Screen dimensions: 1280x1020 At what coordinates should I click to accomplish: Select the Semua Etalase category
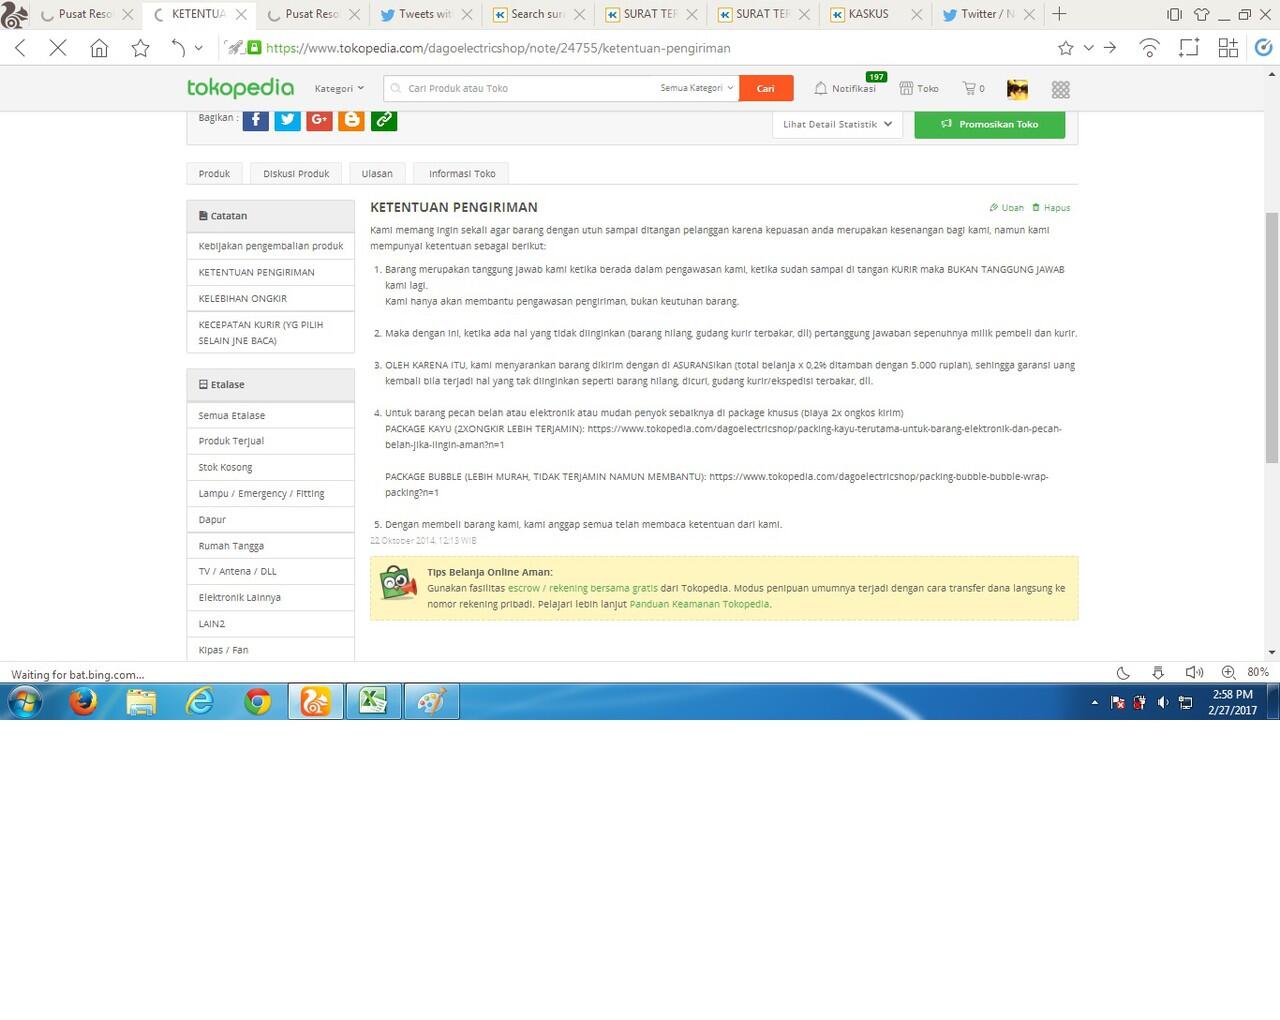coord(271,415)
